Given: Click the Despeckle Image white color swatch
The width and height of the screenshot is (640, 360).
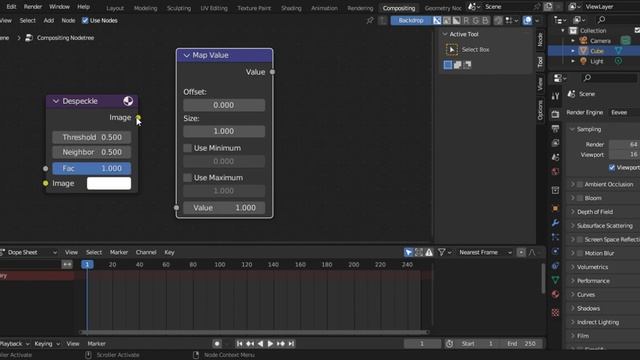Looking at the screenshot, I should pyautogui.click(x=109, y=183).
